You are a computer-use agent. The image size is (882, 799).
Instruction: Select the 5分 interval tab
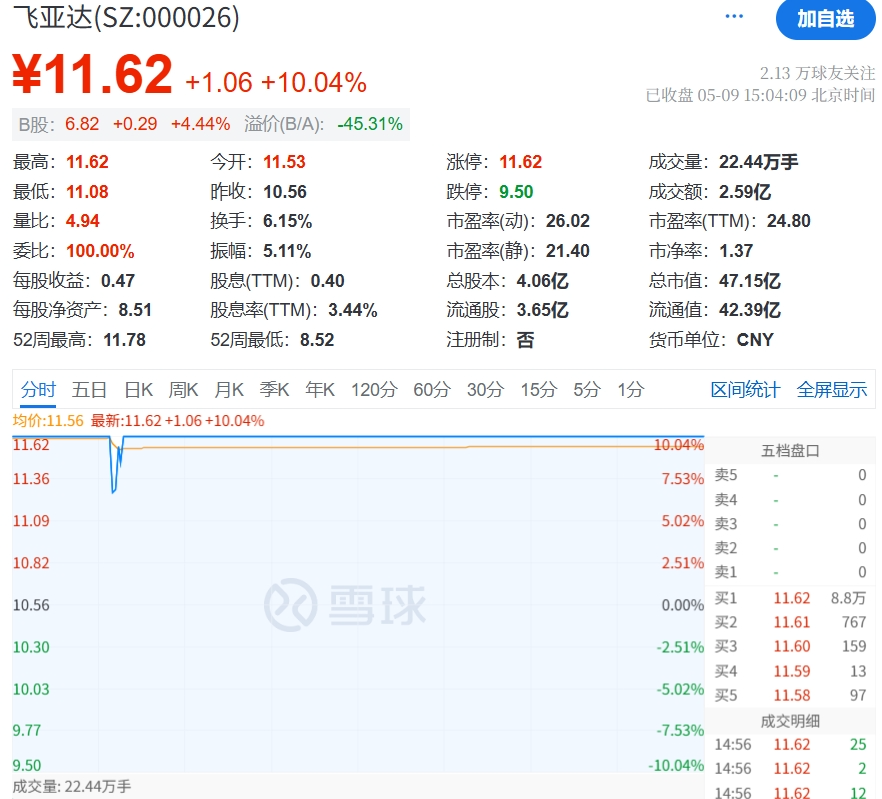click(587, 389)
